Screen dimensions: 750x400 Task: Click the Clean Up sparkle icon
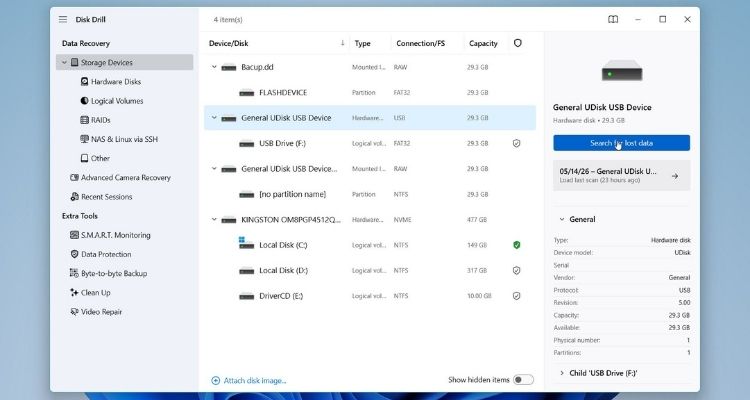click(x=74, y=292)
